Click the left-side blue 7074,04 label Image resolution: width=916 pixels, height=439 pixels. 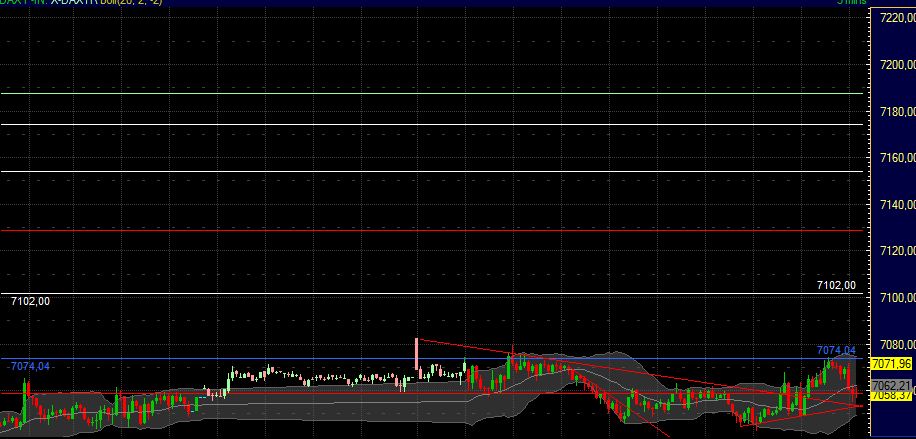click(x=29, y=367)
